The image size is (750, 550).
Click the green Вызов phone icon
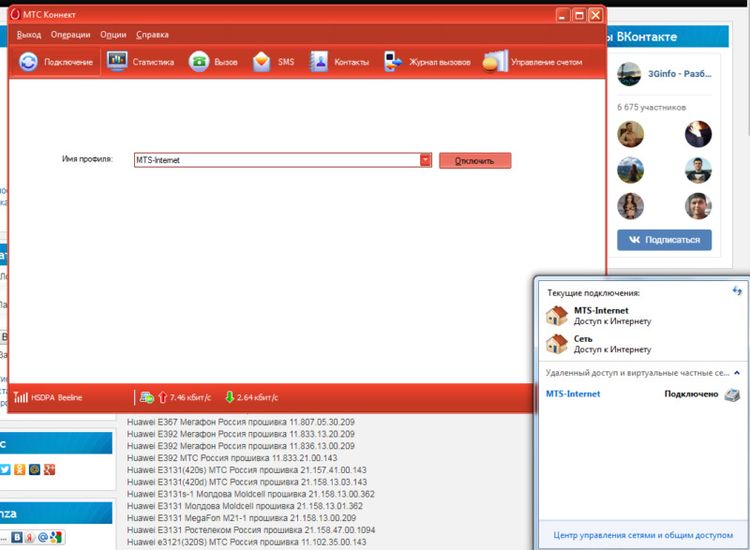[x=199, y=62]
